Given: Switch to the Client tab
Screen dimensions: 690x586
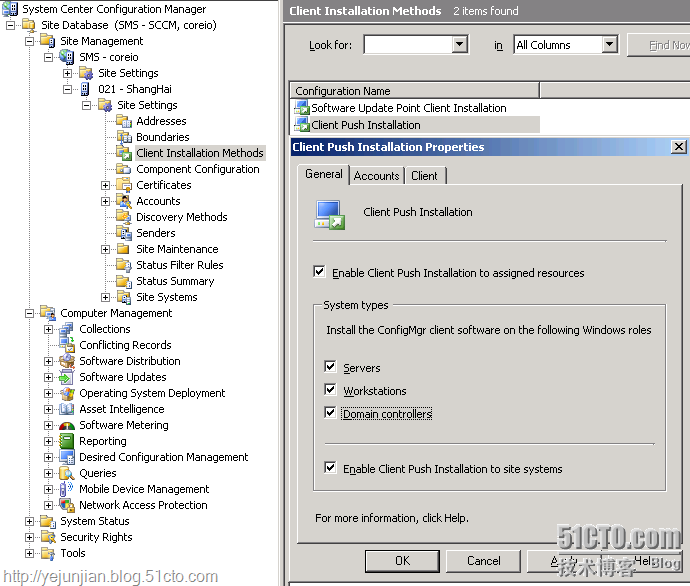Looking at the screenshot, I should (x=425, y=176).
